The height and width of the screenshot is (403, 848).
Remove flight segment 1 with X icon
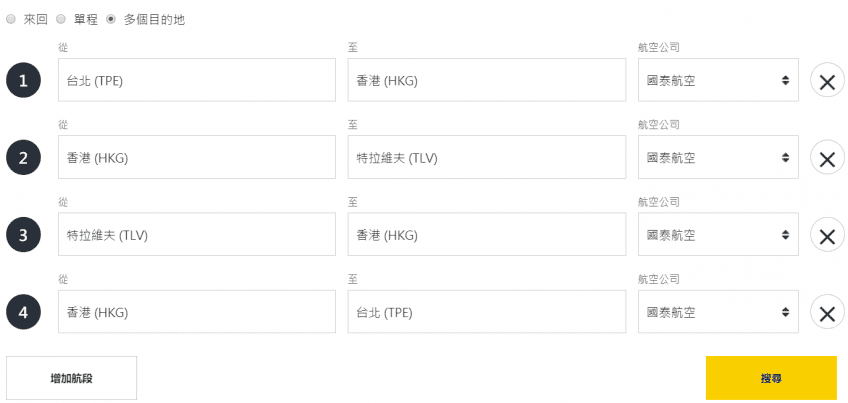(827, 81)
